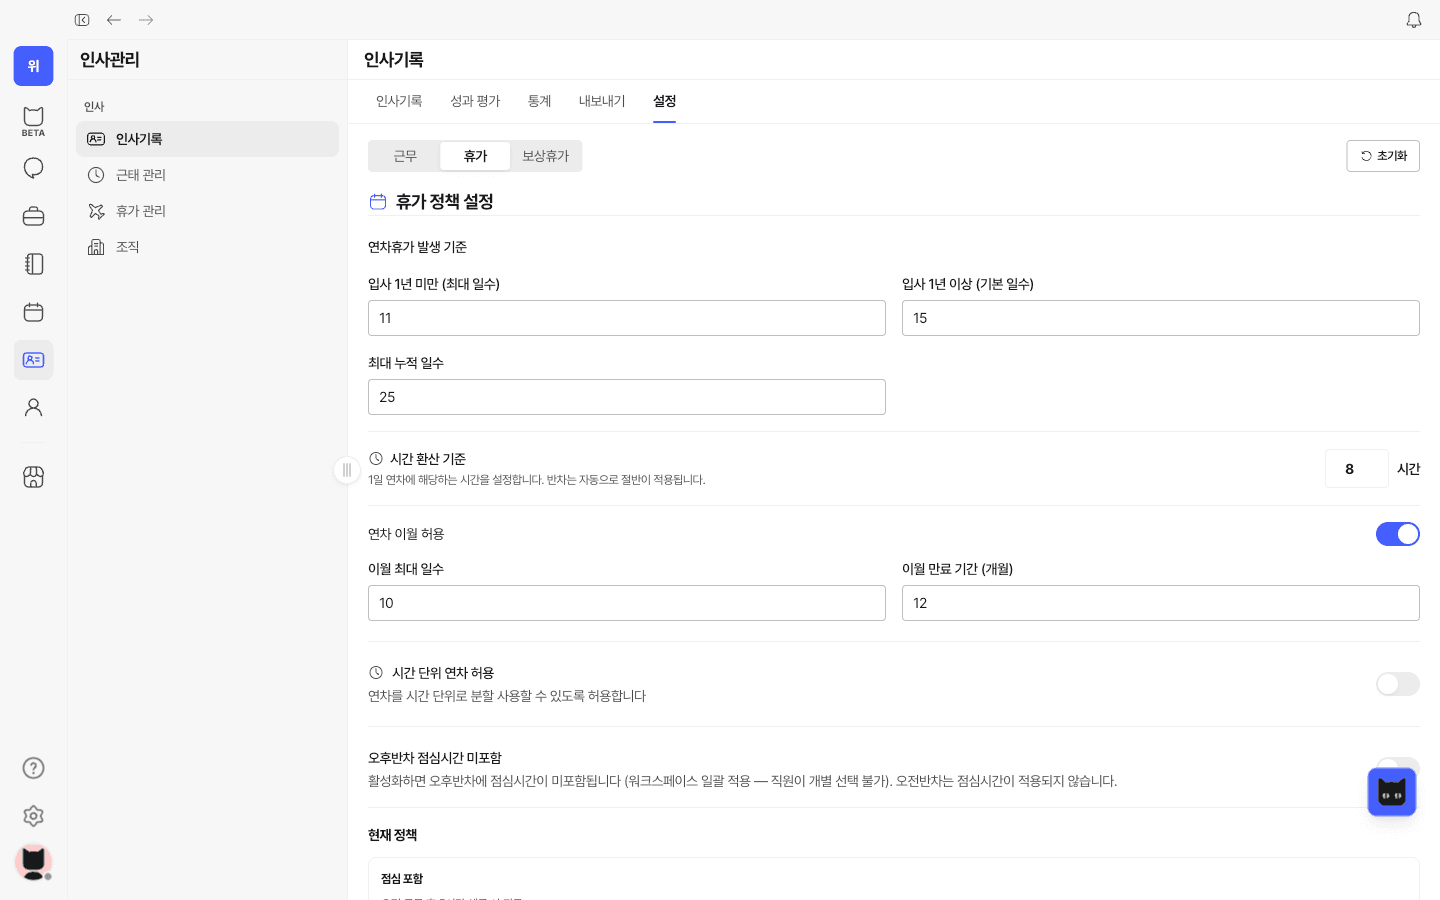
Task: Select the 설정 tab
Action: coord(665,101)
